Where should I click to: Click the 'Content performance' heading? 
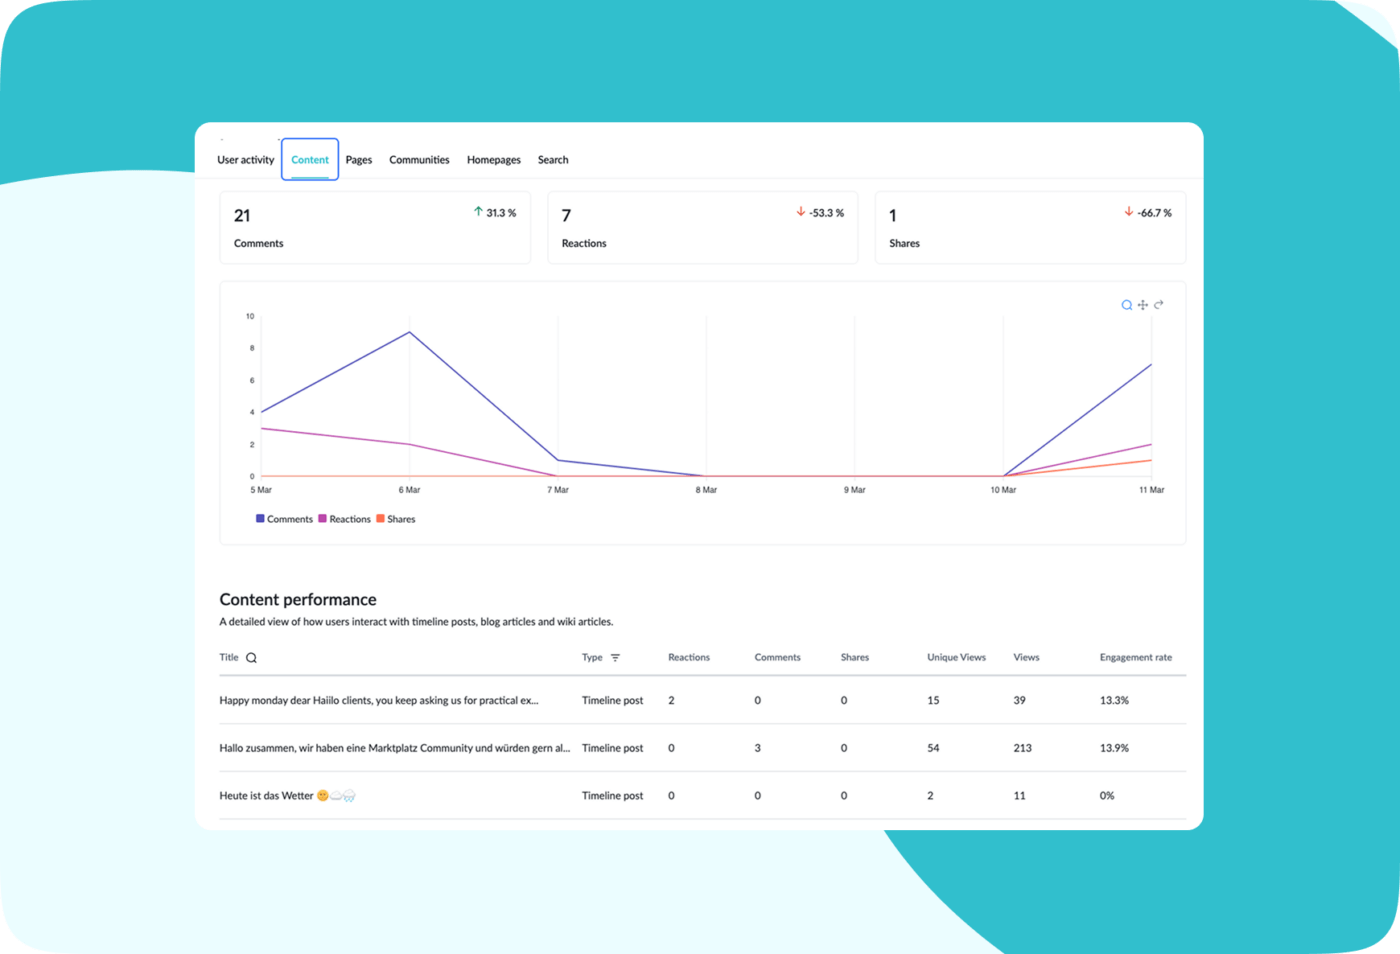click(x=298, y=600)
